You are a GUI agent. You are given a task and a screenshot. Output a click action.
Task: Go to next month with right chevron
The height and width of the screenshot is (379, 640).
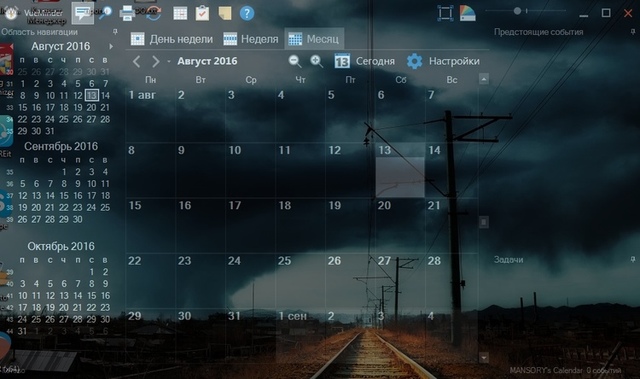(x=156, y=62)
